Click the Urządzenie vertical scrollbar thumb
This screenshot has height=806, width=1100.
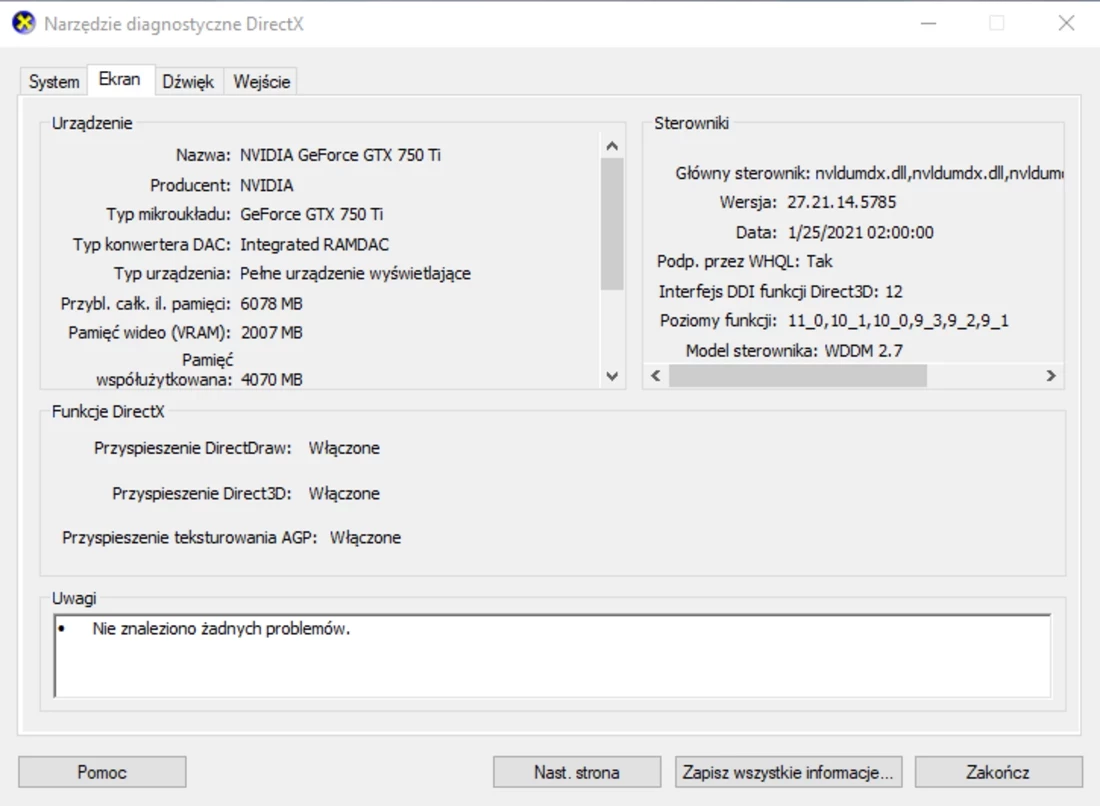coord(612,223)
